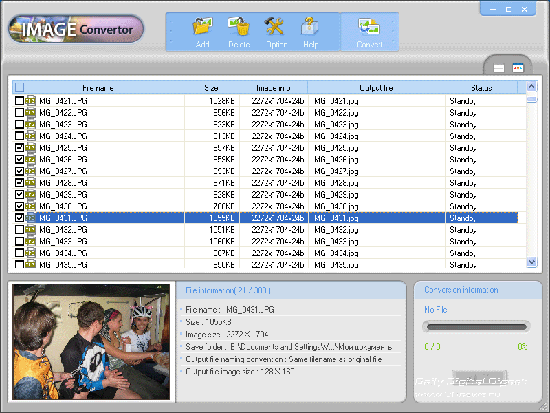This screenshot has height=413, width=550.
Task: Uncheck the box for MG_0425
Action: tap(19, 148)
